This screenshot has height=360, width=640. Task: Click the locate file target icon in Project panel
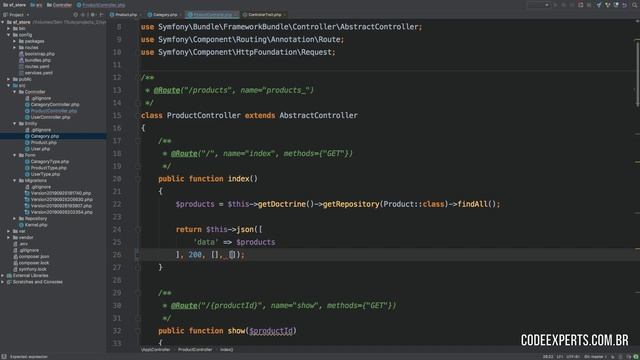[x=76, y=15]
